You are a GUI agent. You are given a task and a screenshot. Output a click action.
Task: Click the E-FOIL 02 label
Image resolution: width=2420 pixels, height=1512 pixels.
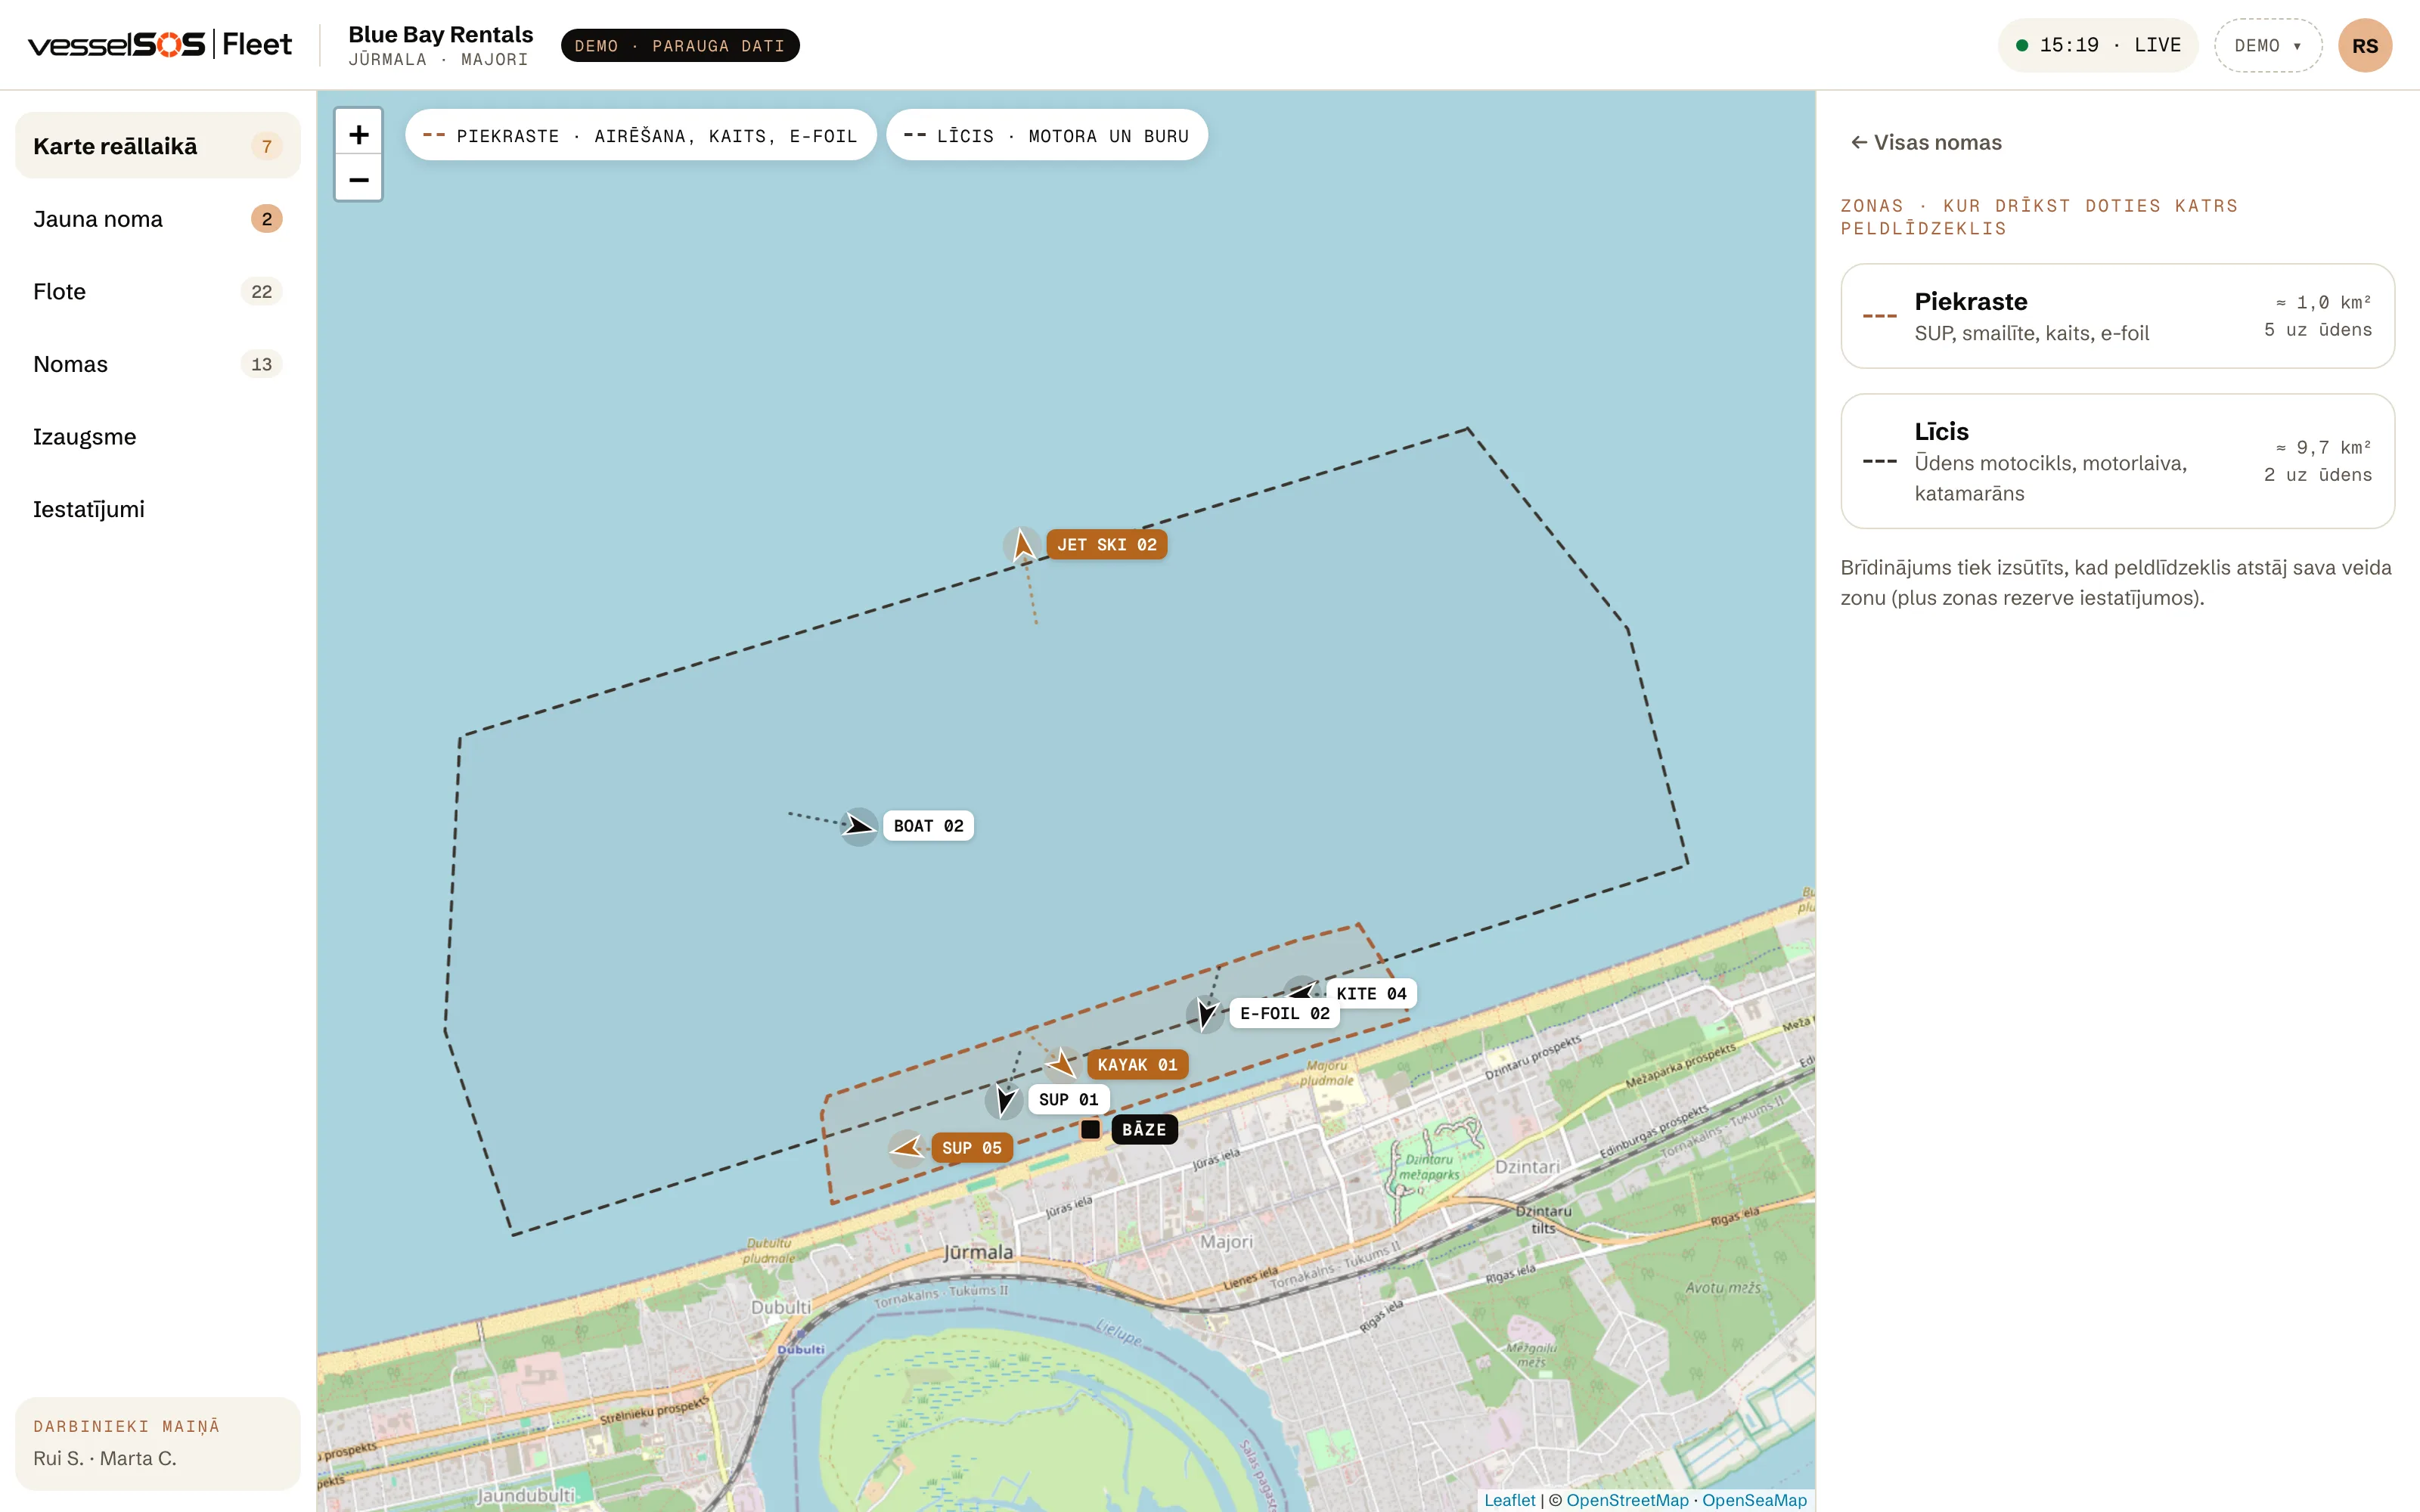point(1285,1014)
